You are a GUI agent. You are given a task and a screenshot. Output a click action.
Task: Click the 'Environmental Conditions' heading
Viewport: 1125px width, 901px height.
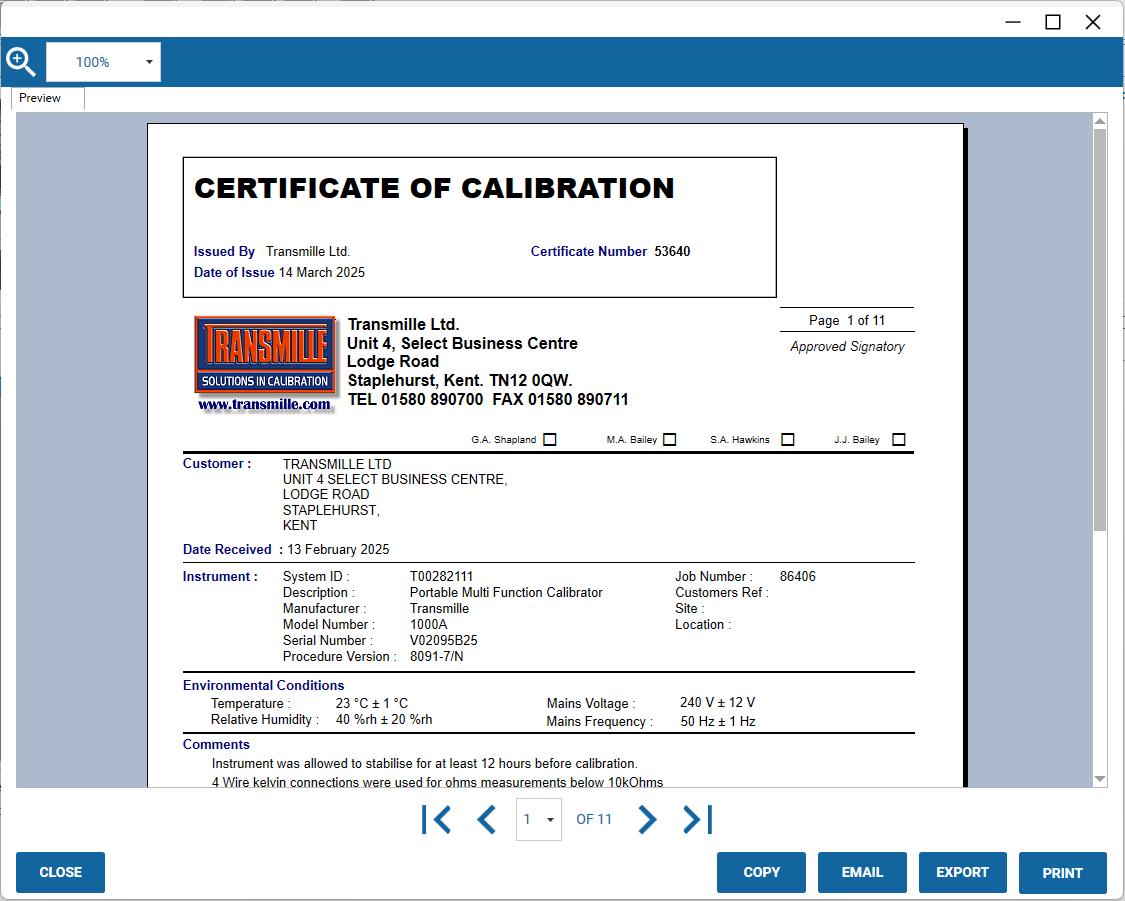click(x=263, y=686)
